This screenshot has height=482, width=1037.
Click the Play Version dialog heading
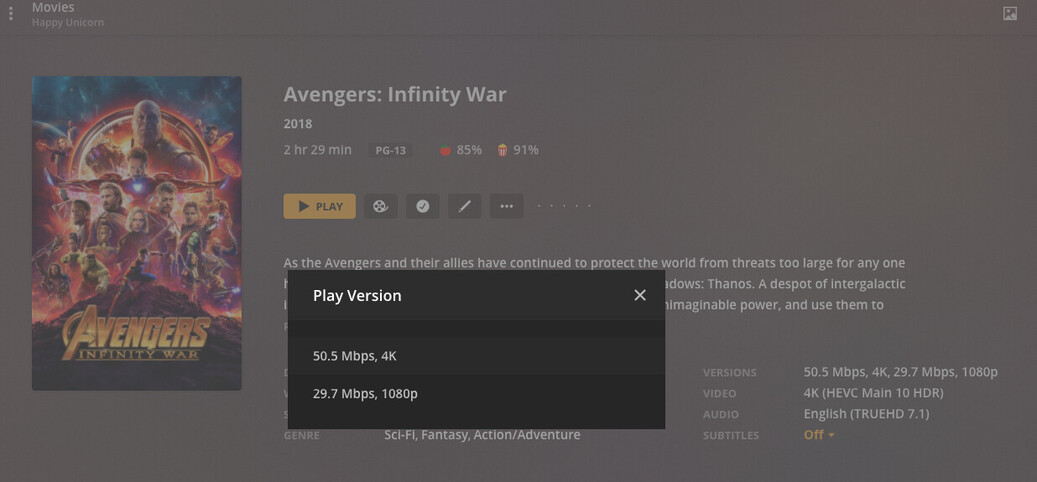[357, 296]
